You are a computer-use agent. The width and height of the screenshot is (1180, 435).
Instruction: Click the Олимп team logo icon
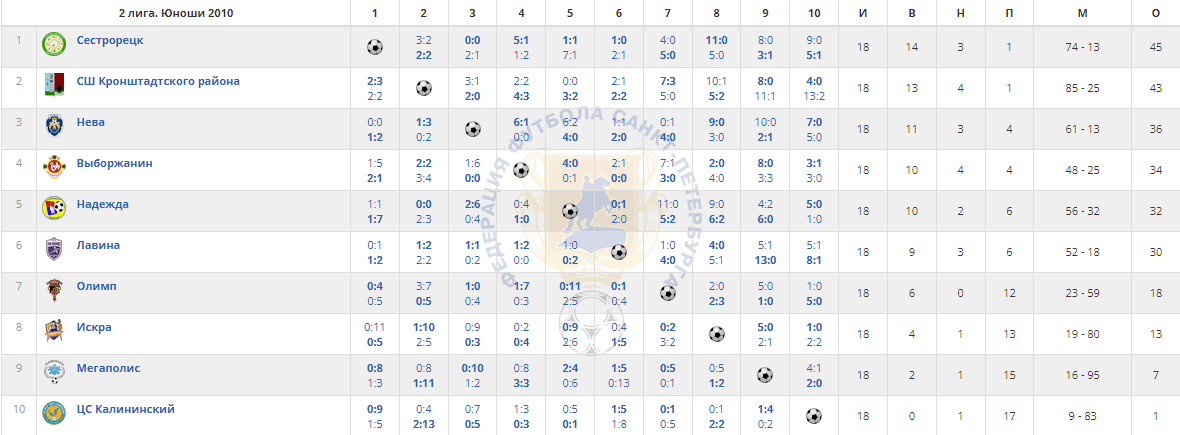pyautogui.click(x=53, y=291)
